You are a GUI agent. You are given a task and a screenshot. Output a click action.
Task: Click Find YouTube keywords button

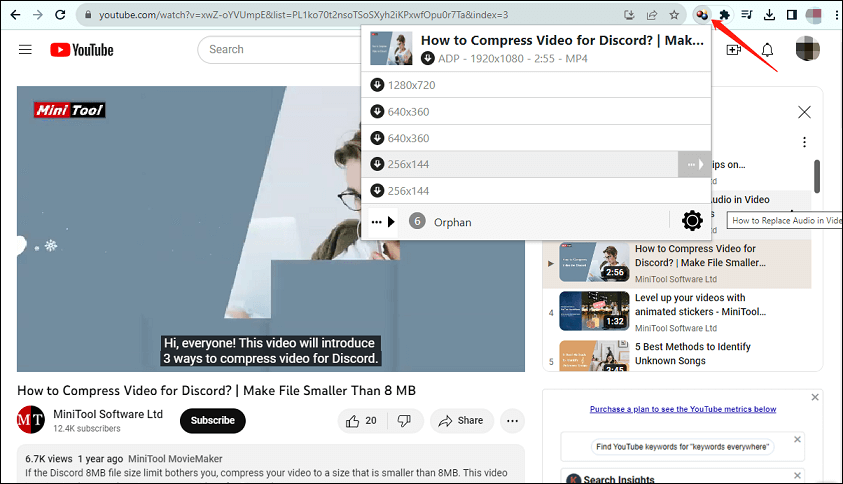tap(682, 447)
